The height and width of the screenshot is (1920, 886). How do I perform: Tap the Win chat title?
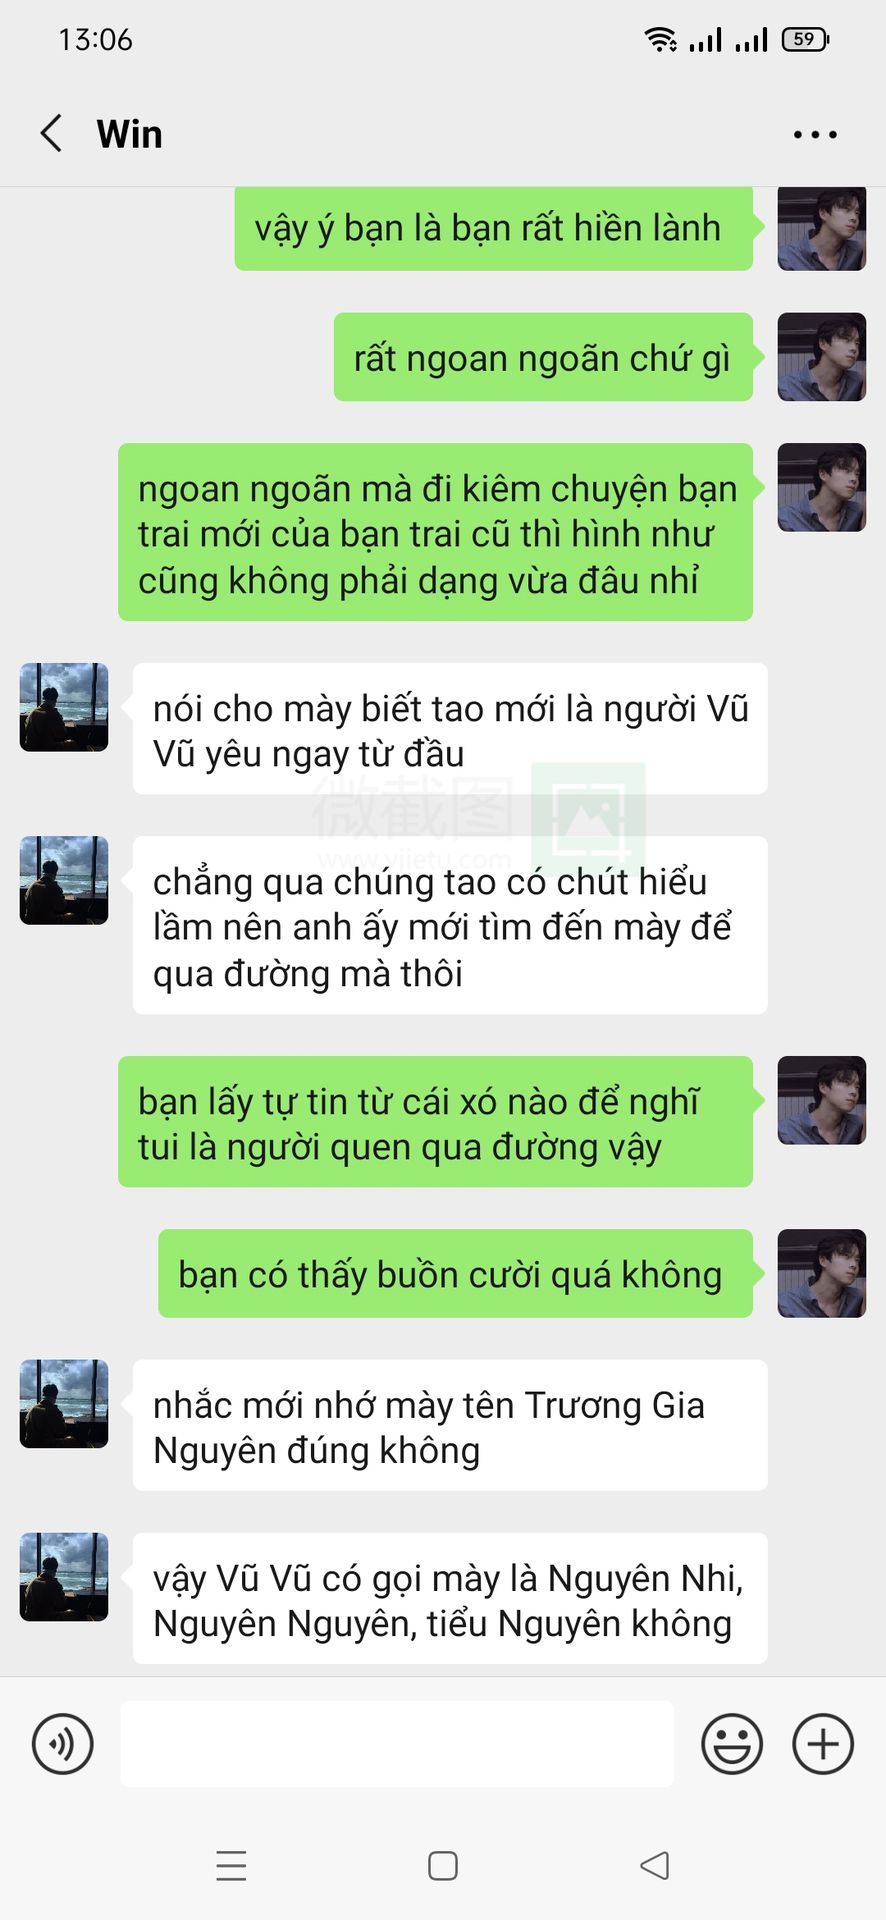pyautogui.click(x=129, y=134)
